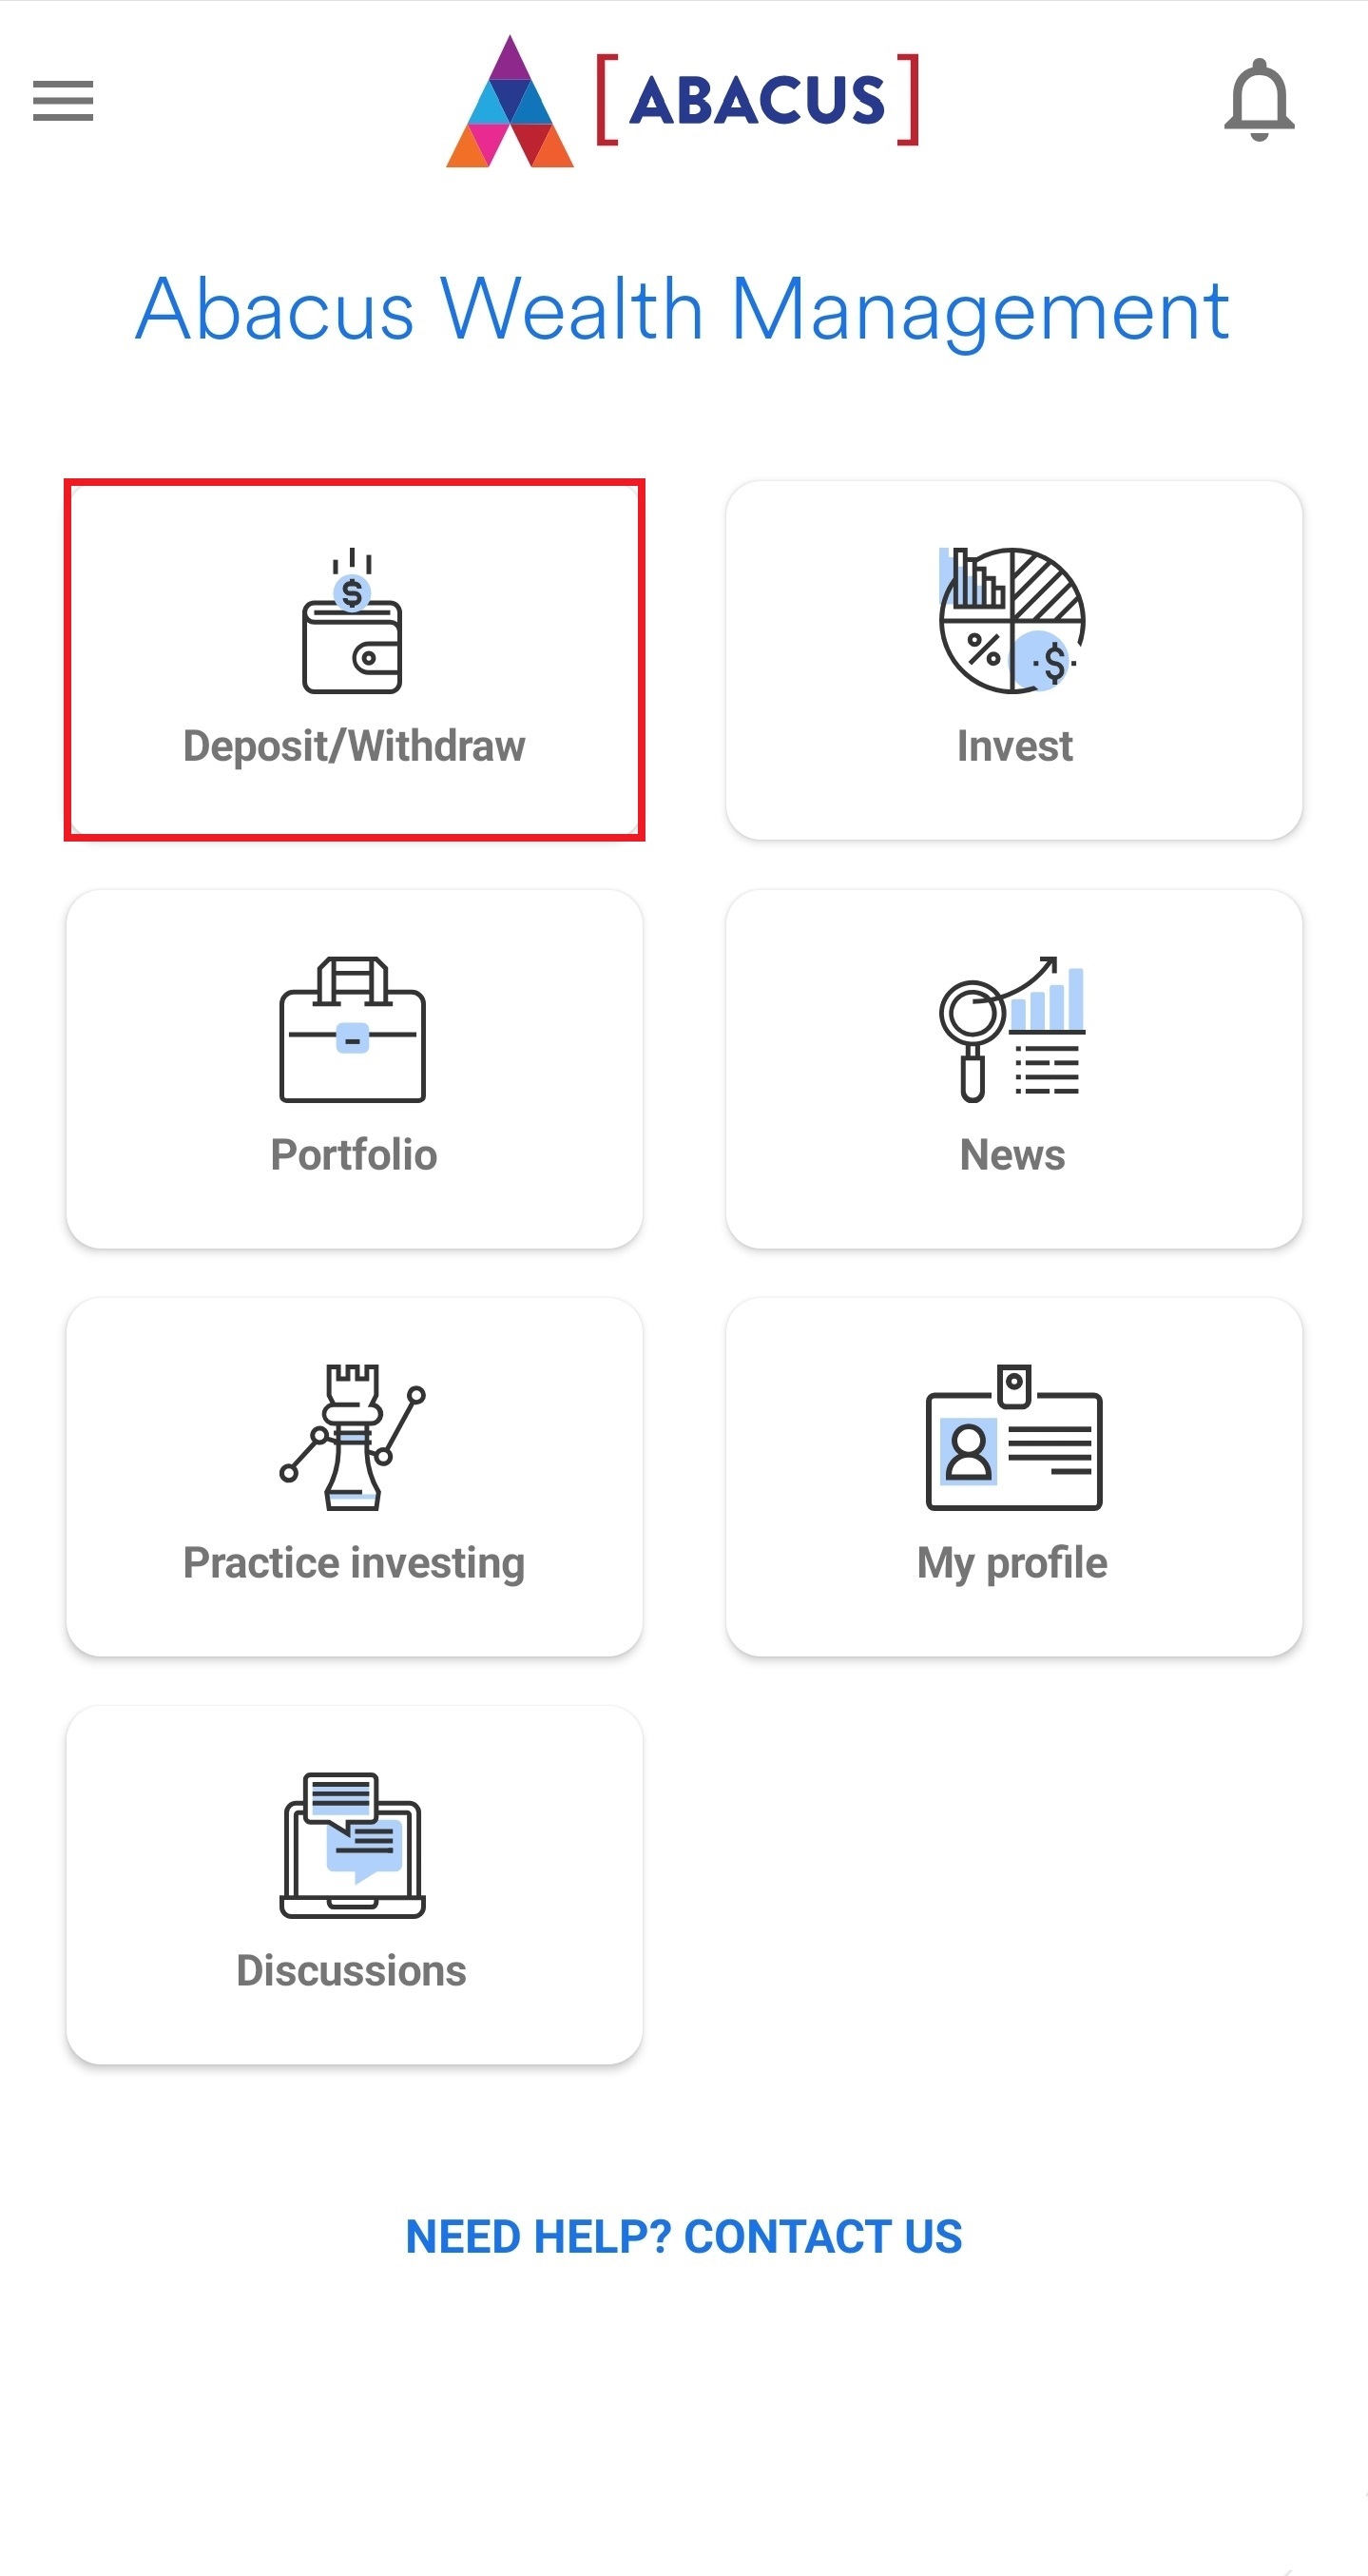Open the Deposit/Withdraw label
Viewport: 1368px width, 2576px height.
point(354,747)
